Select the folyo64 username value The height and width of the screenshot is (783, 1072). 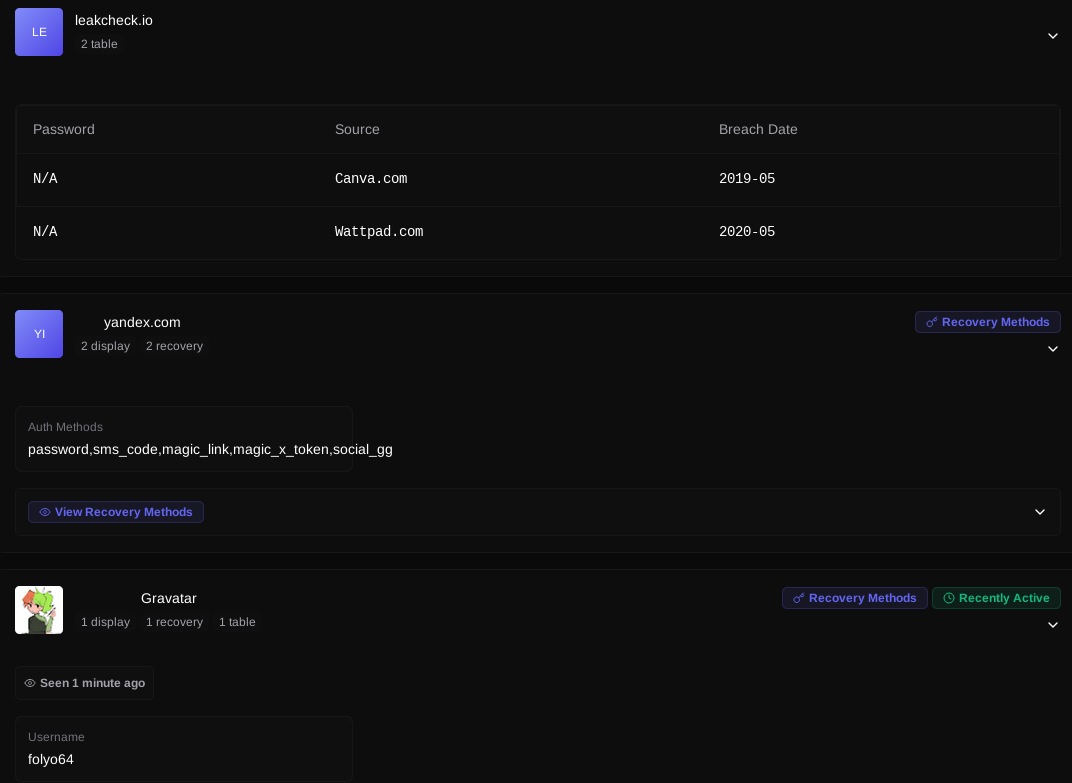51,760
